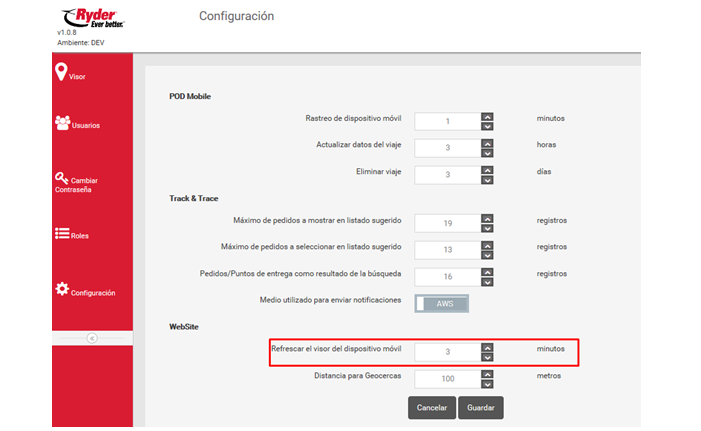This screenshot has width=701, height=431.
Task: Click the Configuración gear icon
Action: click(62, 289)
